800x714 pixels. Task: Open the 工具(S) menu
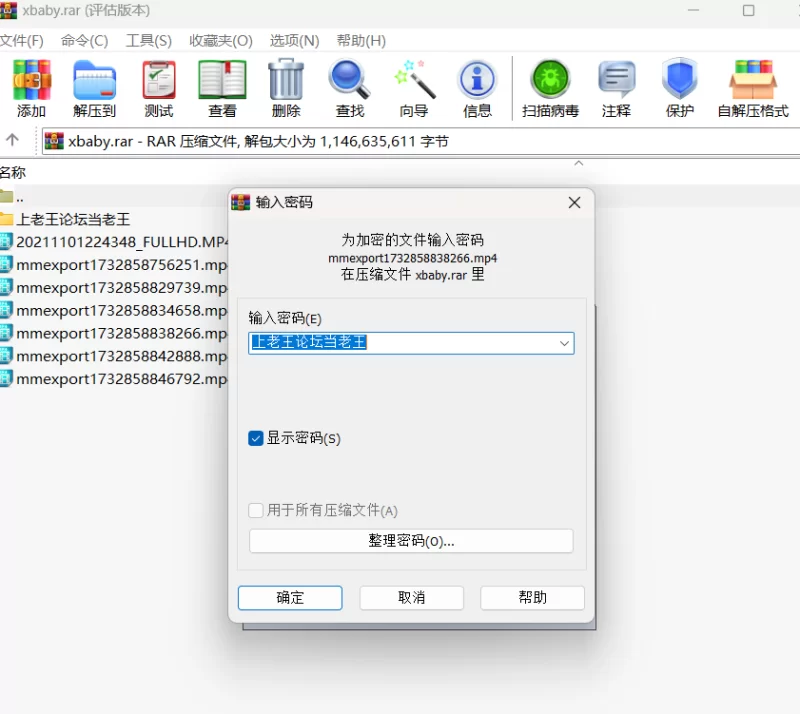tap(149, 40)
